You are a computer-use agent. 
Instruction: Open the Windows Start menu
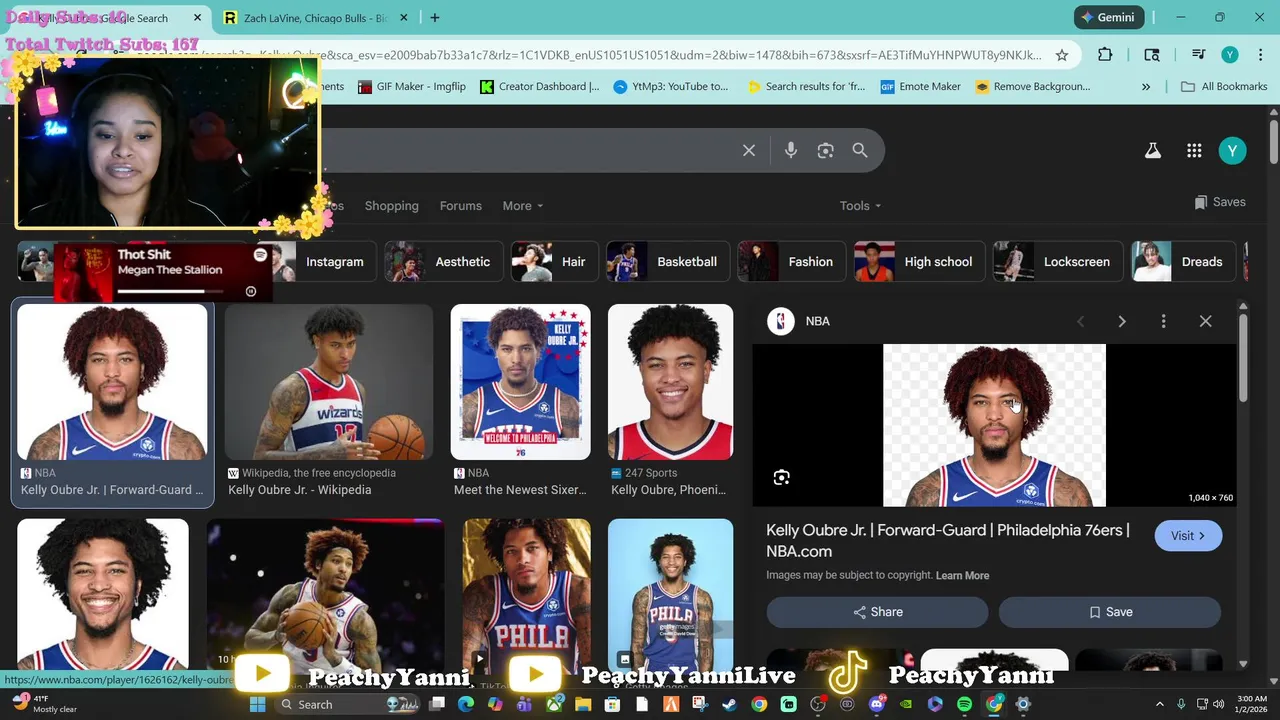257,704
